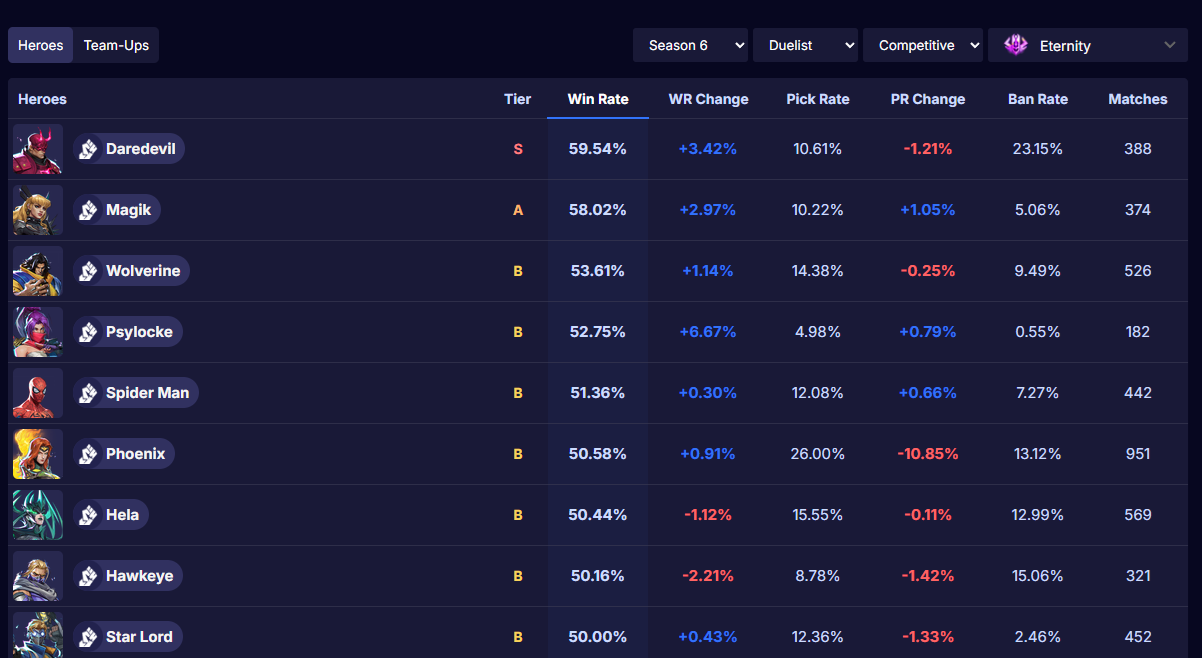Click the duelist role icon beside Wolverine
Viewport: 1202px width, 658px height.
[x=88, y=271]
